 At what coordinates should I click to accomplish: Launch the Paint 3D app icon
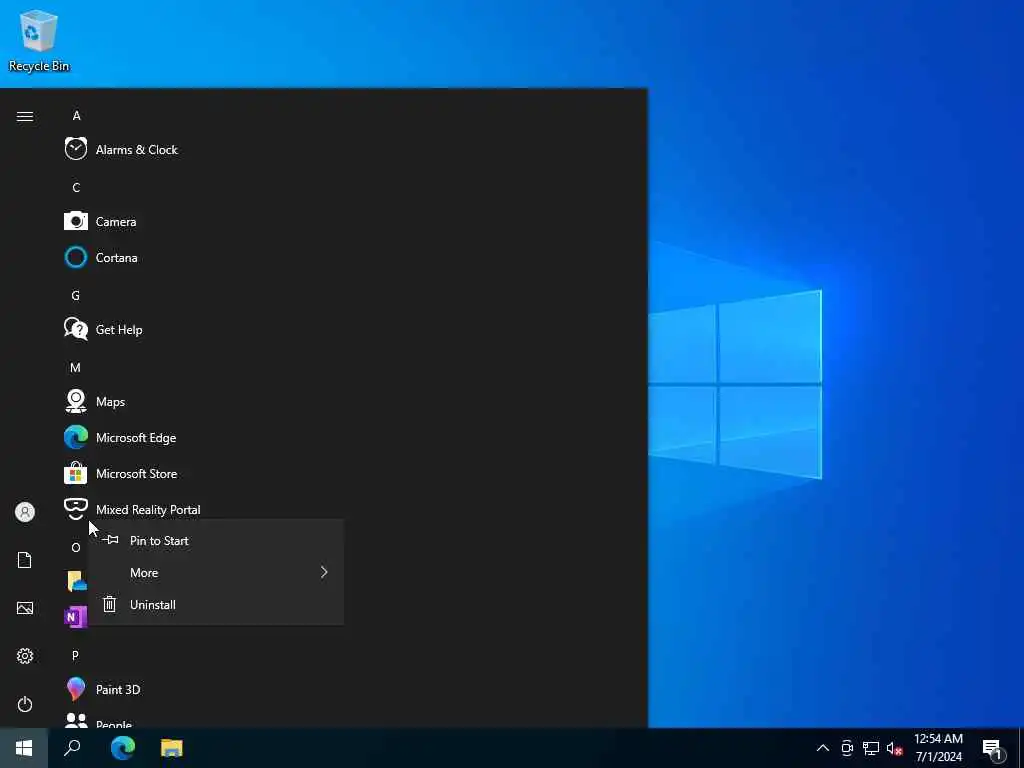[x=76, y=689]
